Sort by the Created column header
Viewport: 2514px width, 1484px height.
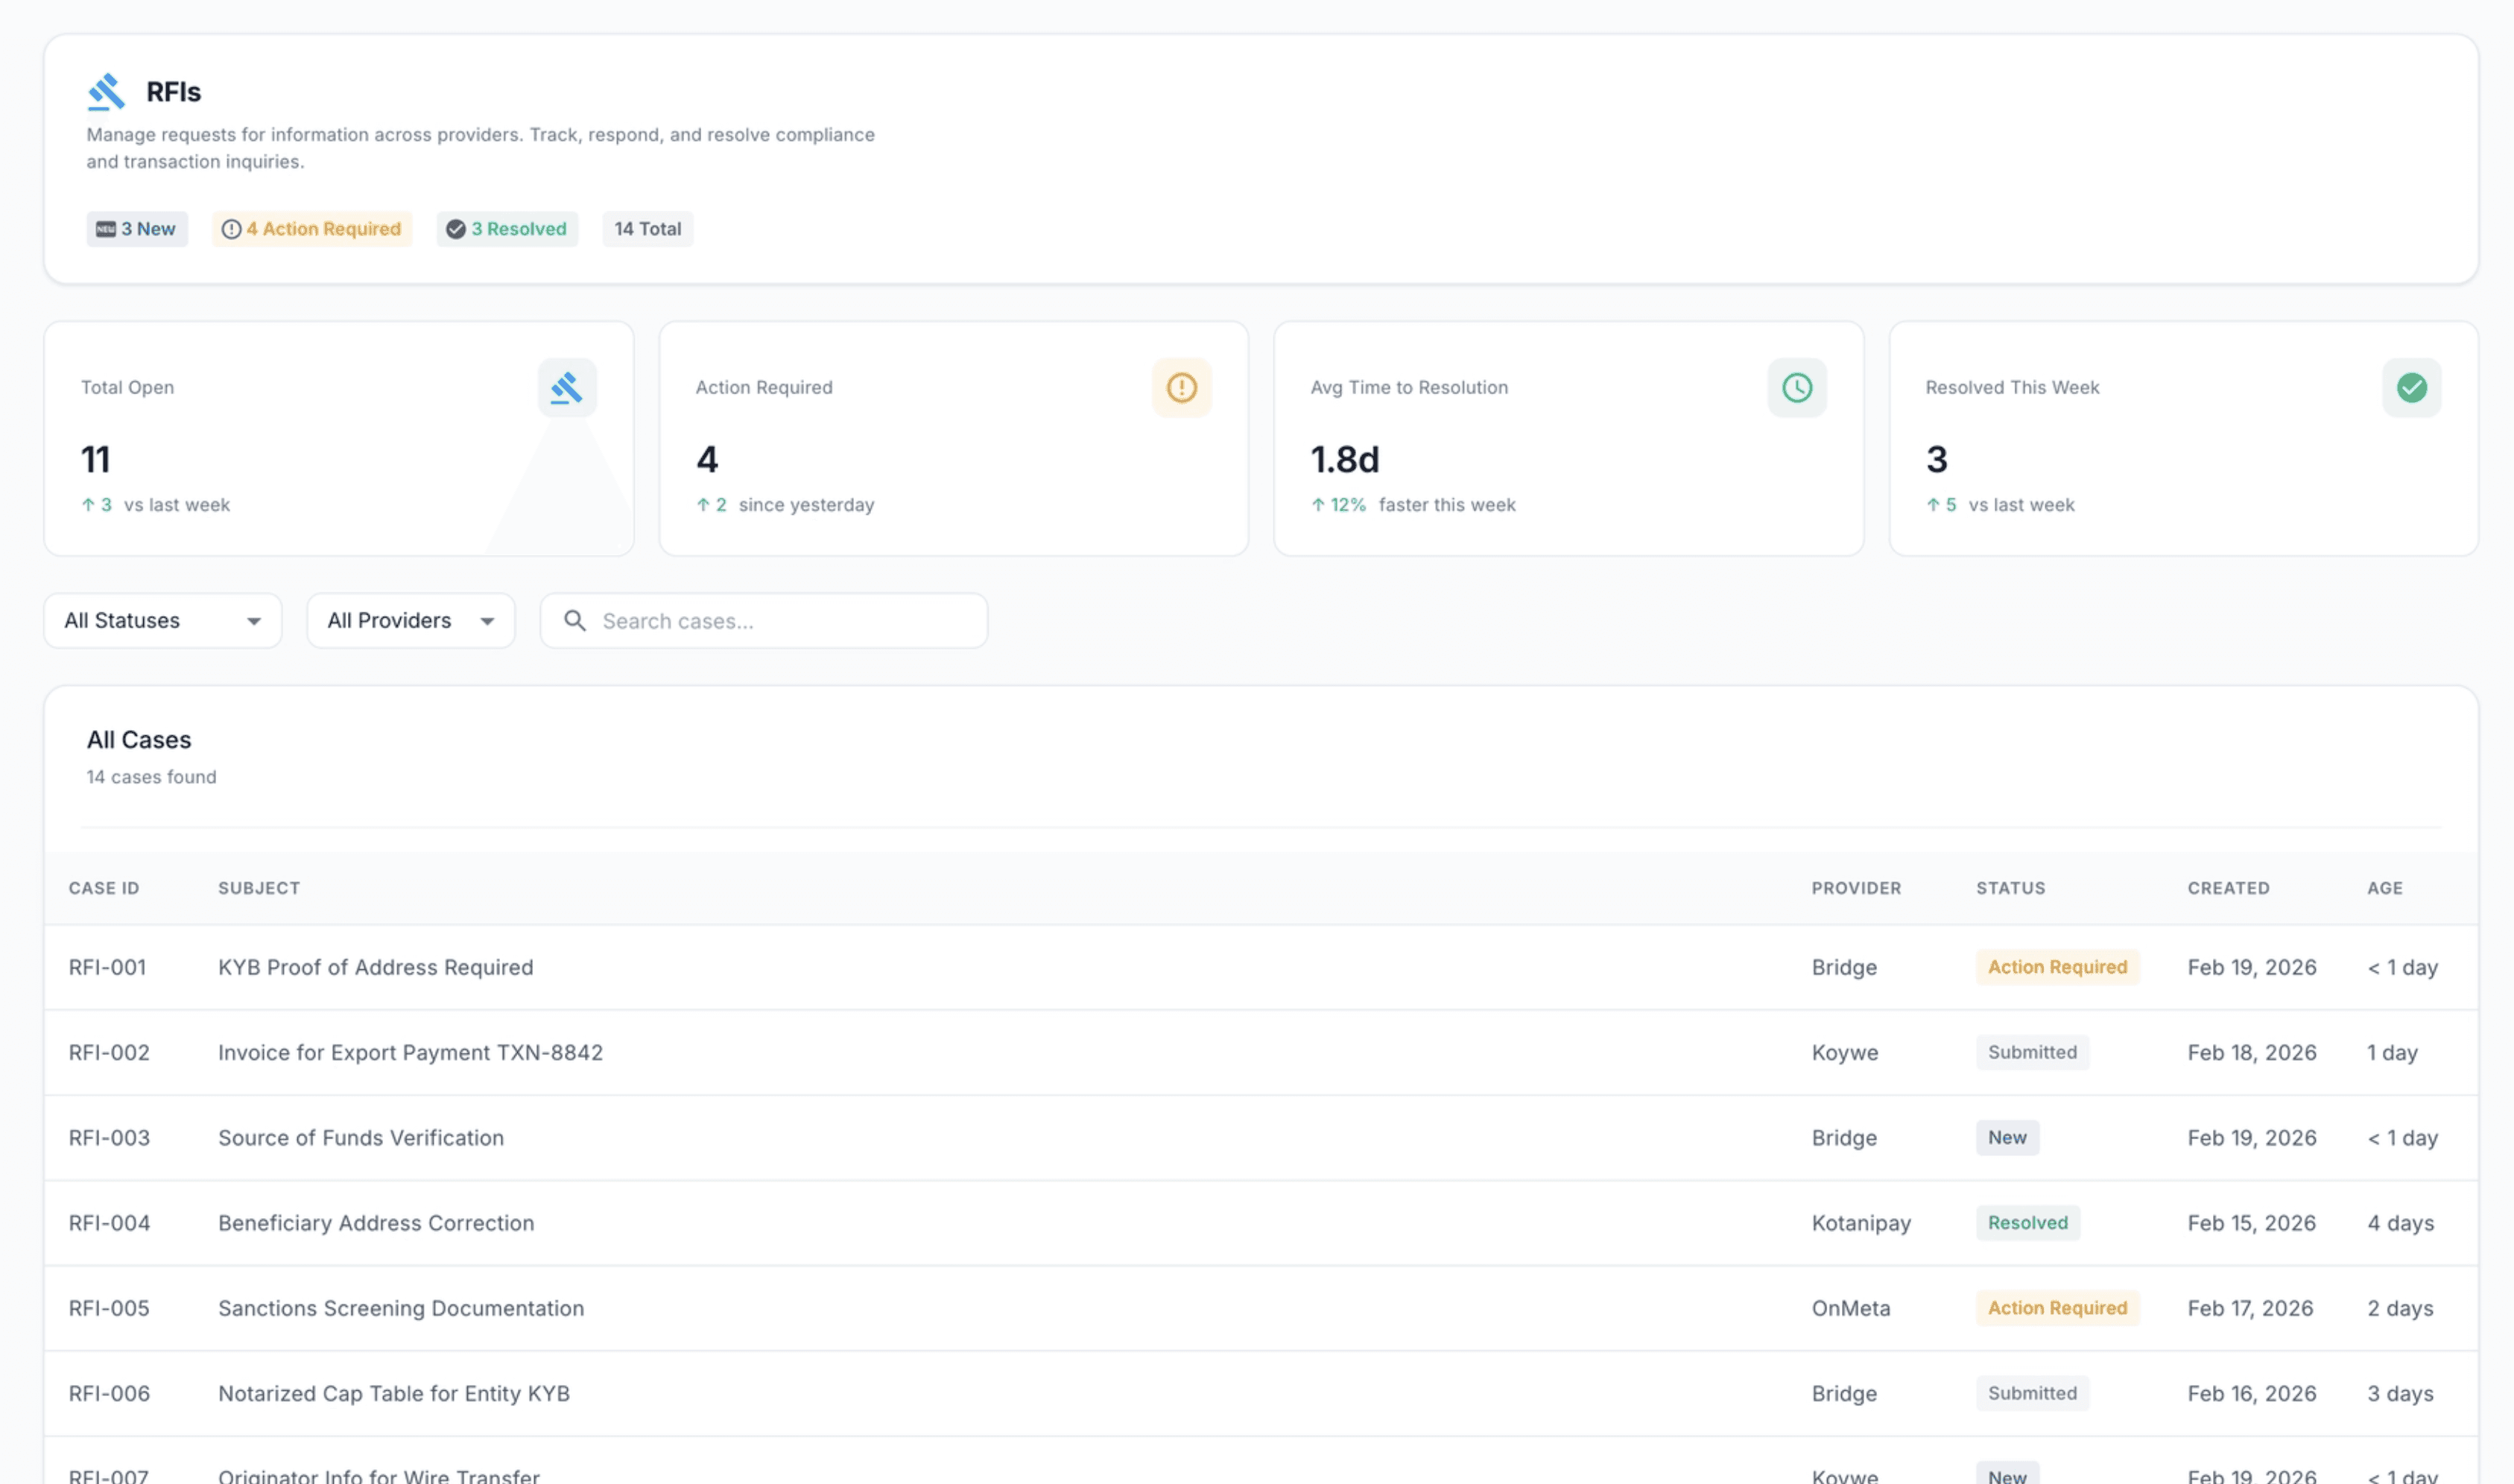tap(2228, 888)
